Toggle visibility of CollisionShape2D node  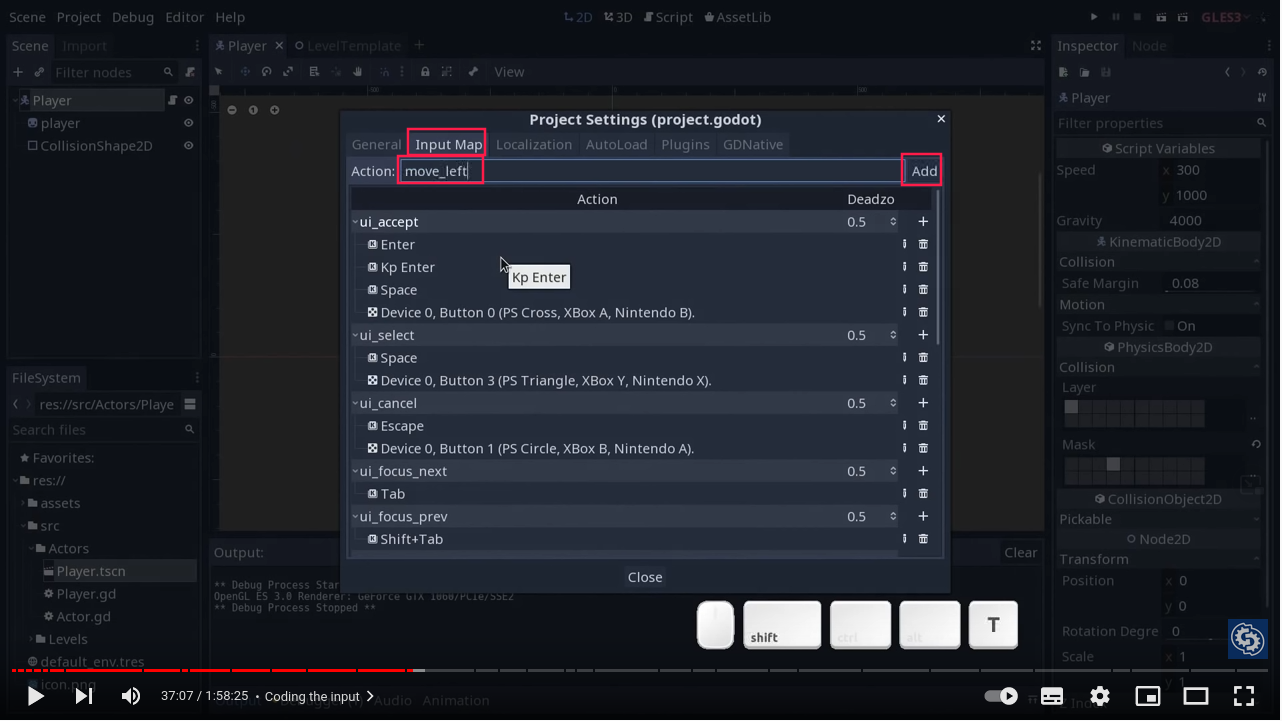(188, 146)
